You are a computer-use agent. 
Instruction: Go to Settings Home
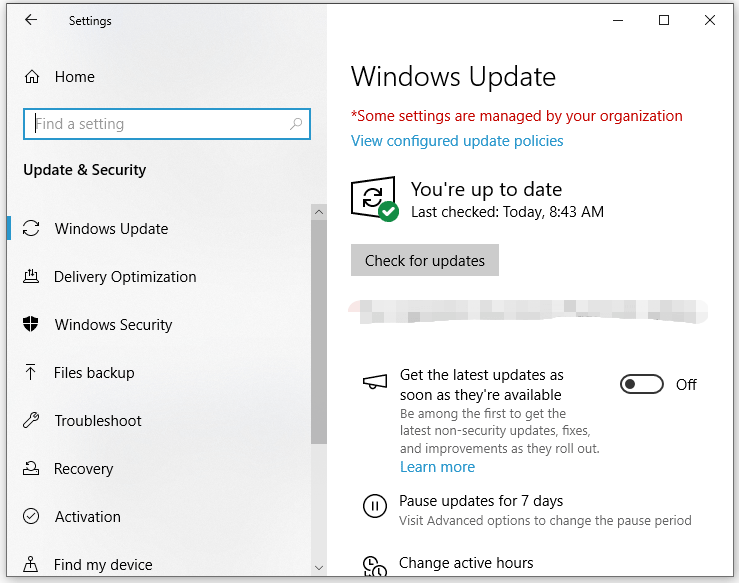click(x=74, y=77)
